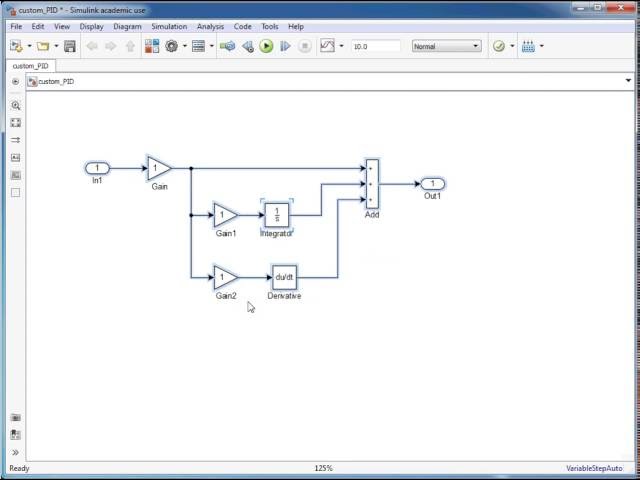This screenshot has width=640, height=480.
Task: Select the Add sum block
Action: [x=372, y=184]
